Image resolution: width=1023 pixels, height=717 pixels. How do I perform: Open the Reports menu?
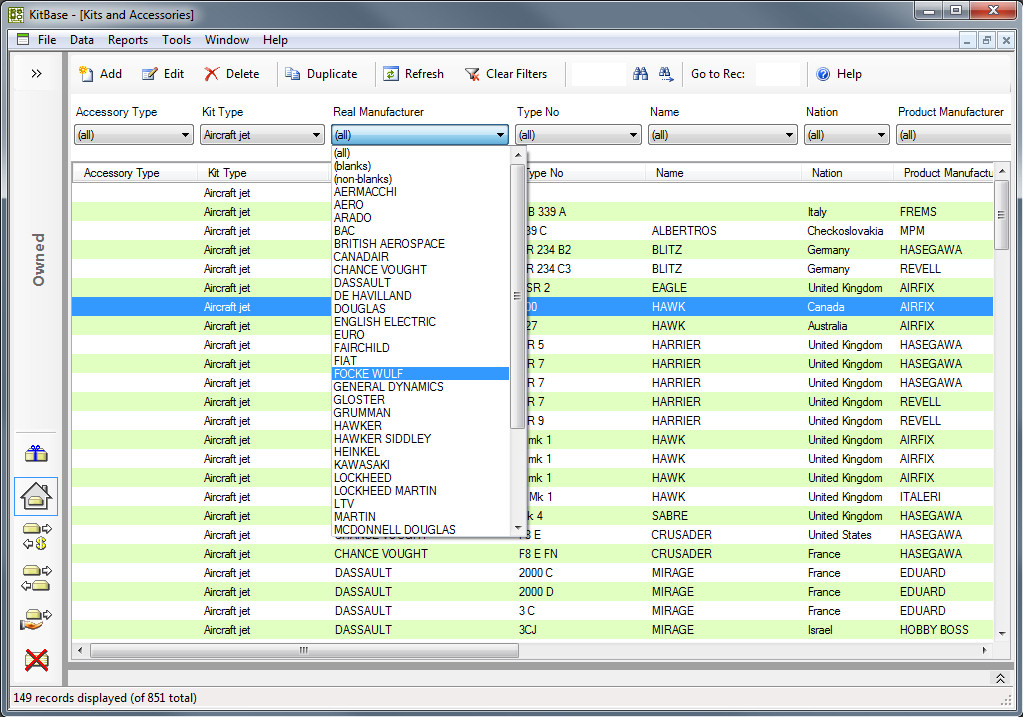[x=128, y=40]
